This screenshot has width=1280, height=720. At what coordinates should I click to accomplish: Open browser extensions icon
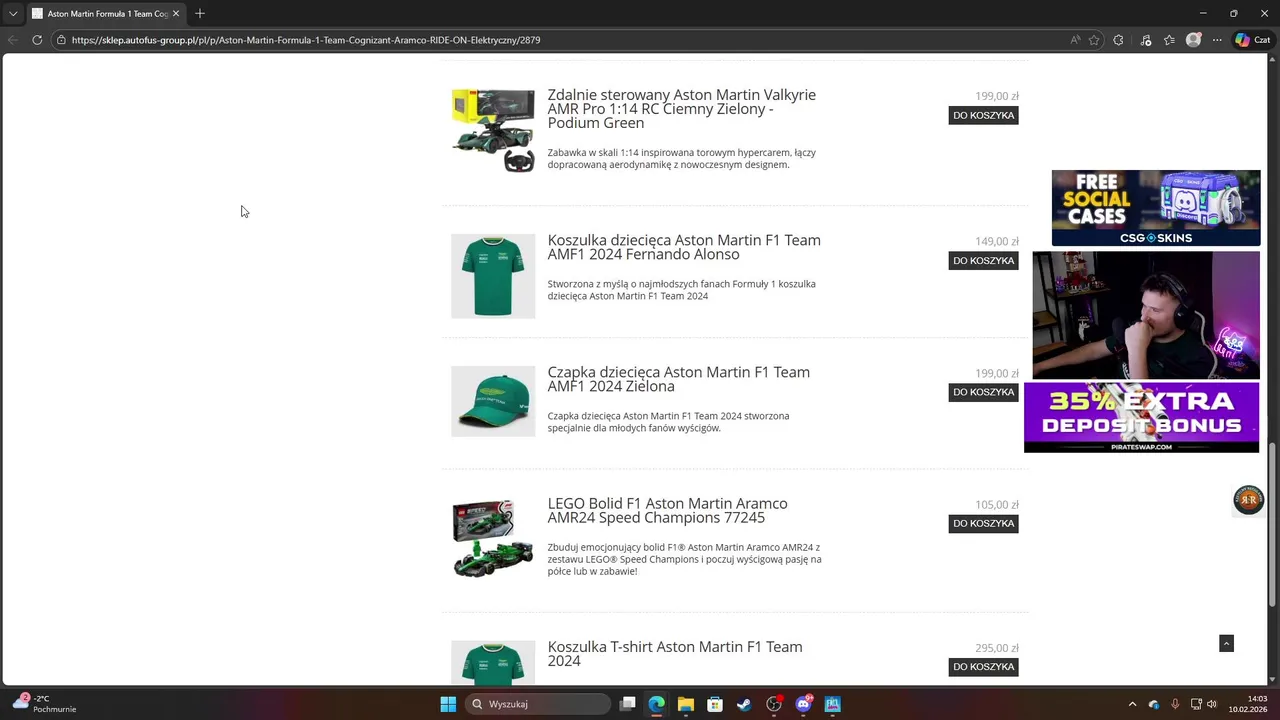point(1118,40)
